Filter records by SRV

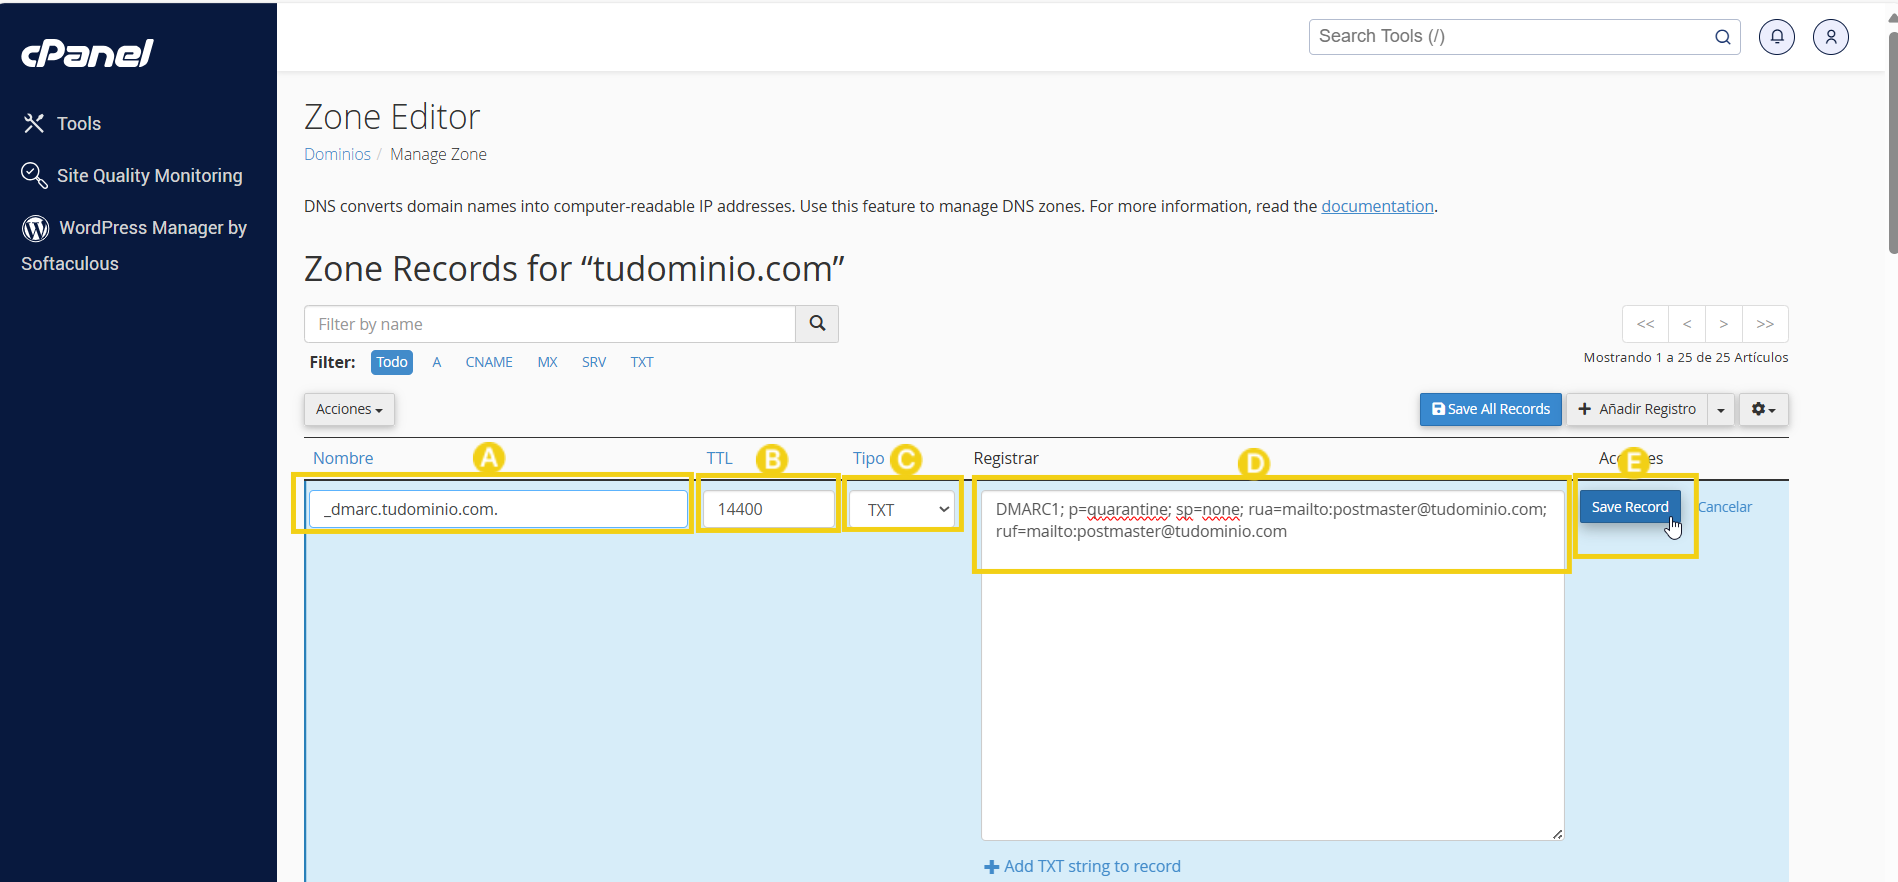594,362
